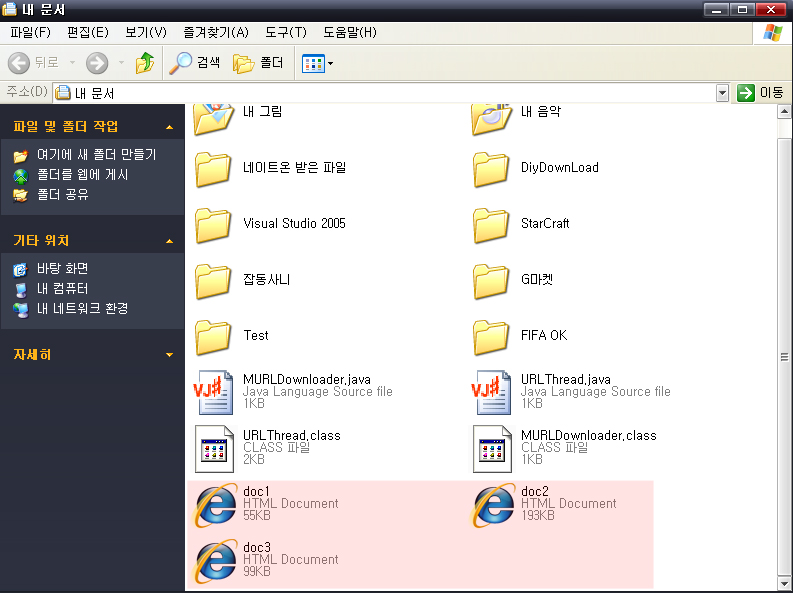
Task: Select the G마켓 folder icon
Action: point(491,282)
